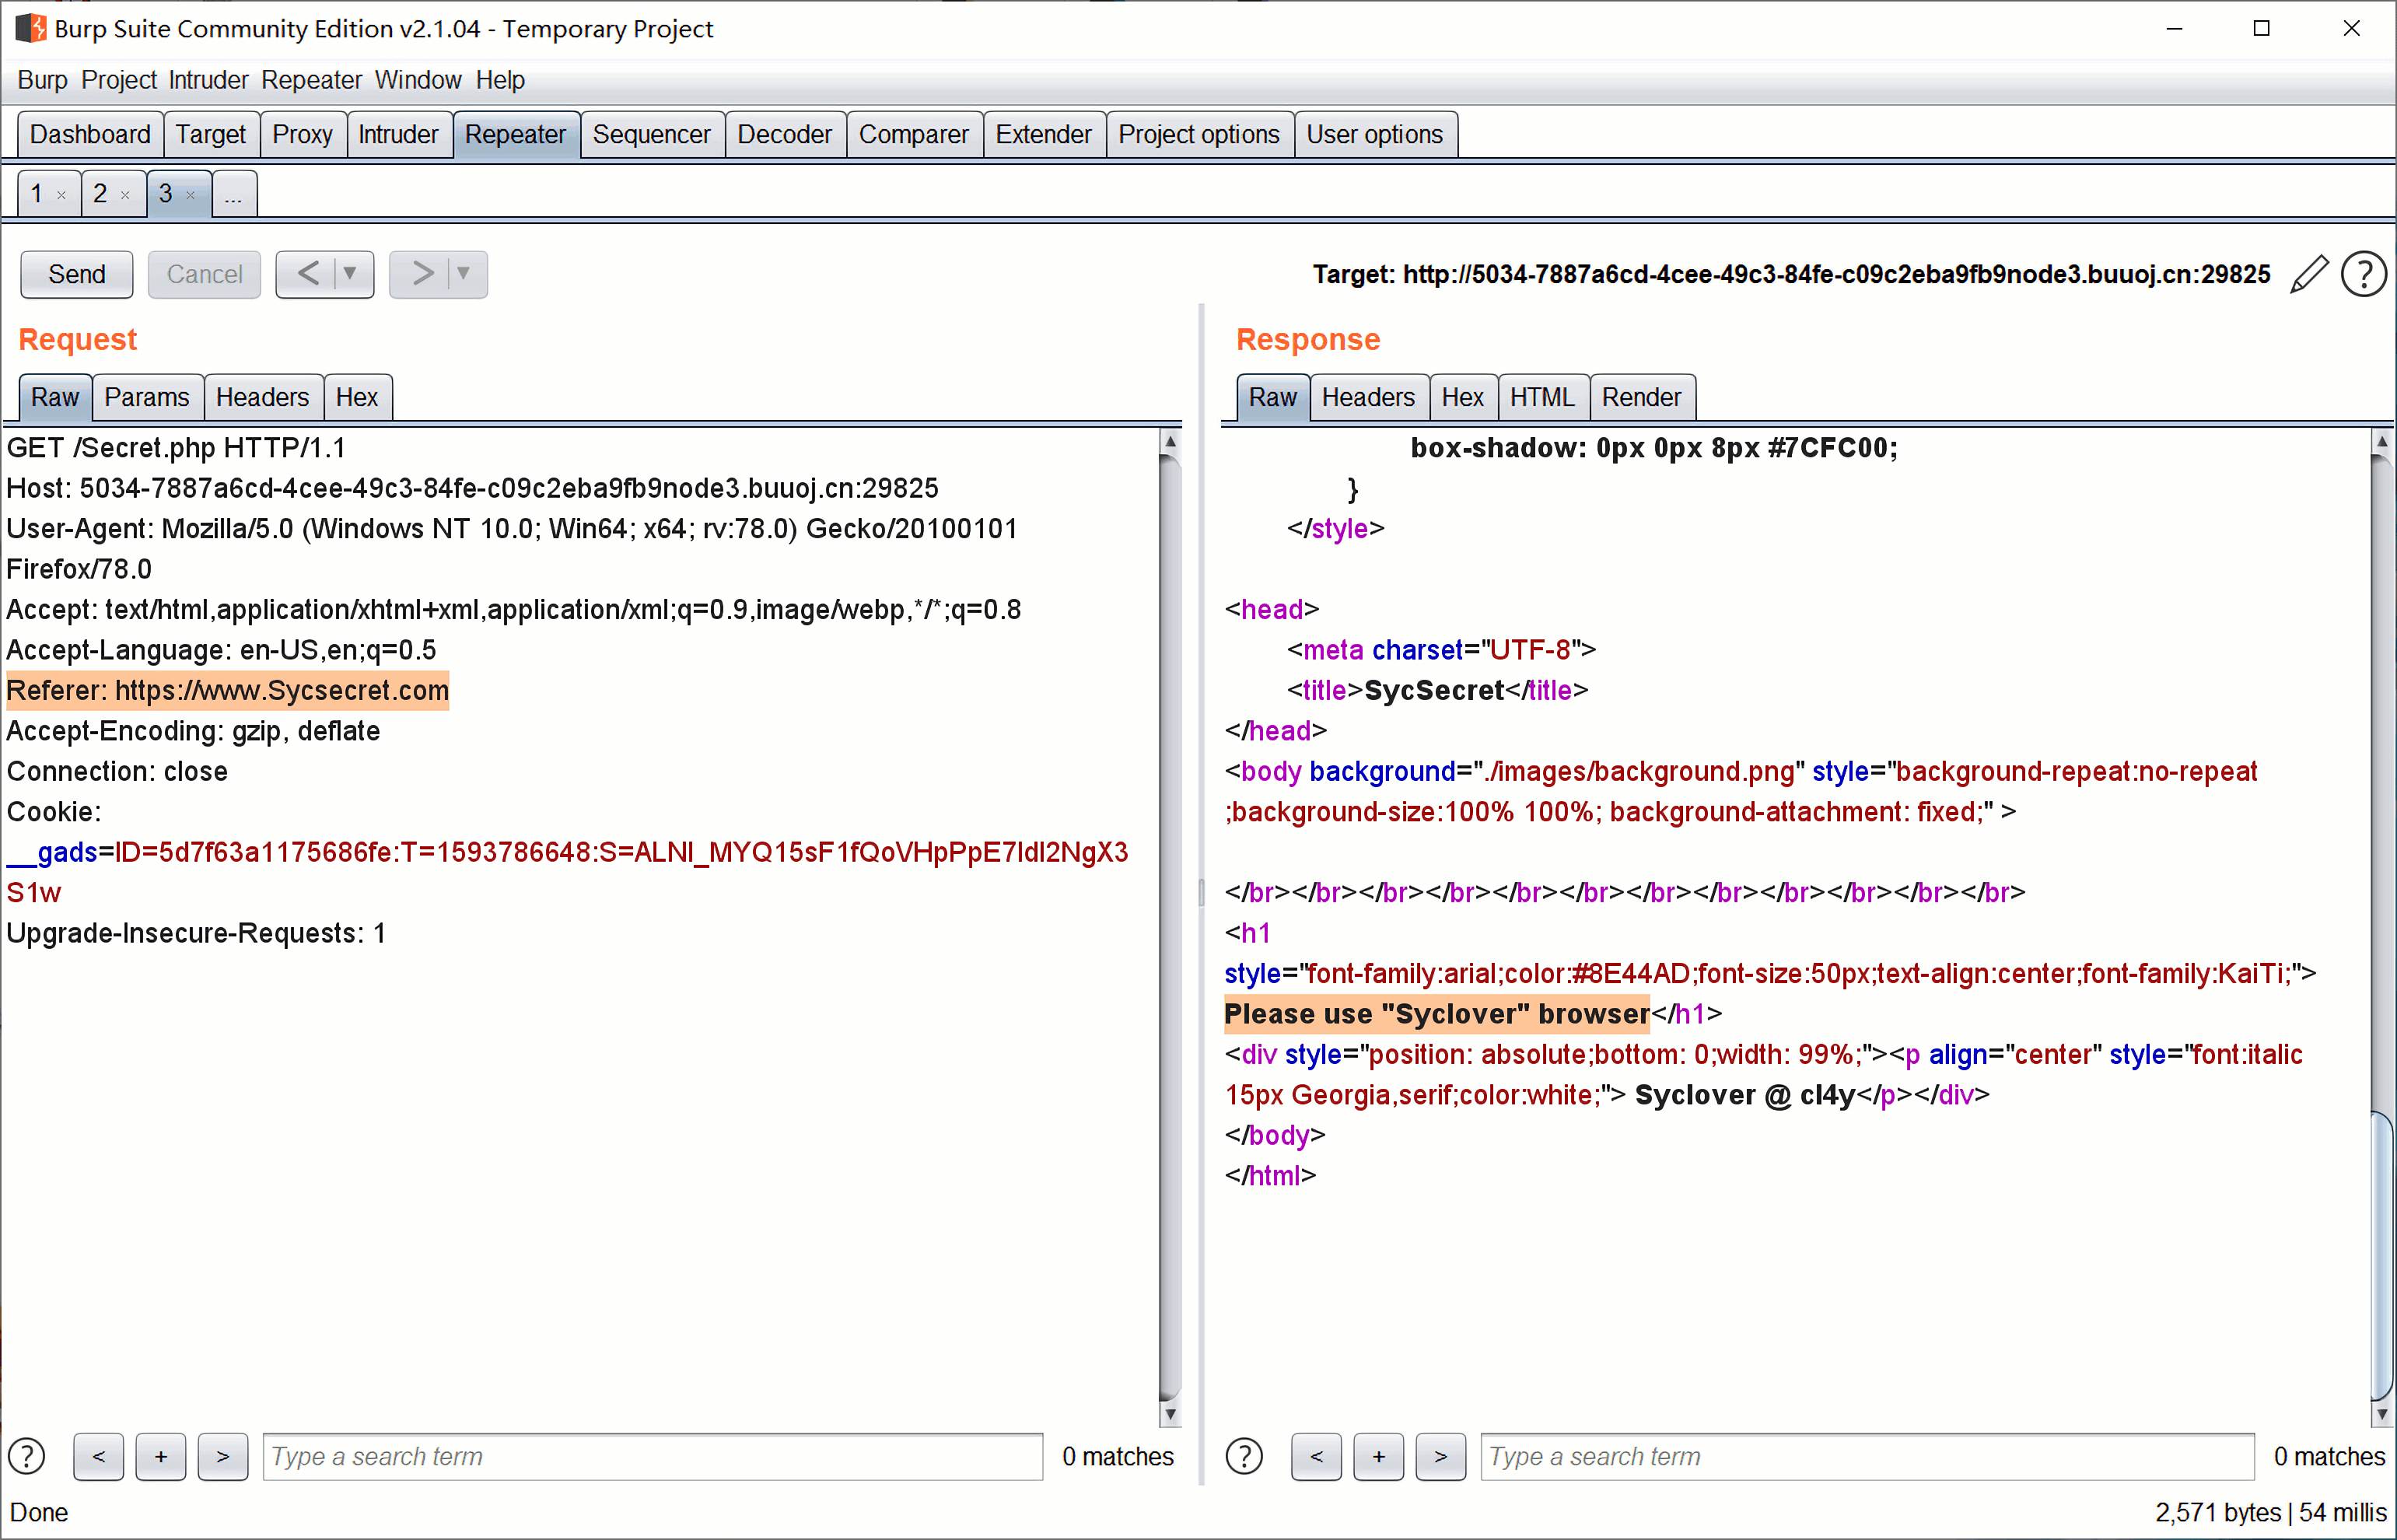Switch to the Comparer tab
The width and height of the screenshot is (2397, 1540).
click(913, 134)
